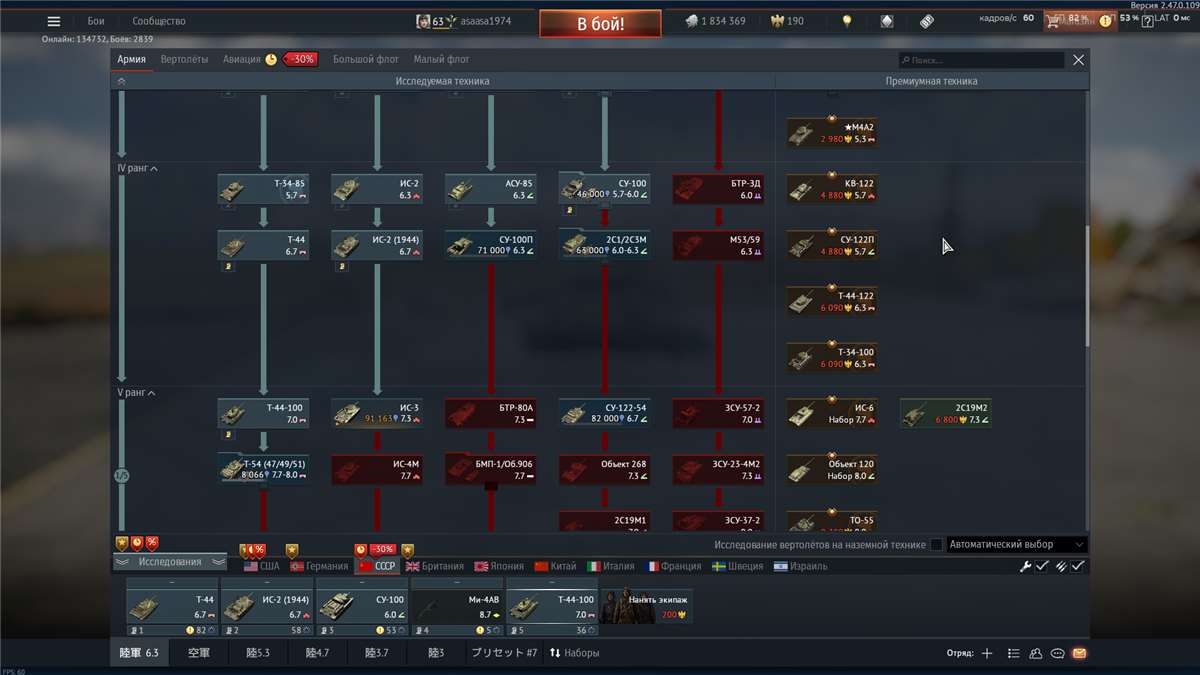Screen dimensions: 1200x675
Task: Switch to Армия tab
Action: pyautogui.click(x=132, y=59)
